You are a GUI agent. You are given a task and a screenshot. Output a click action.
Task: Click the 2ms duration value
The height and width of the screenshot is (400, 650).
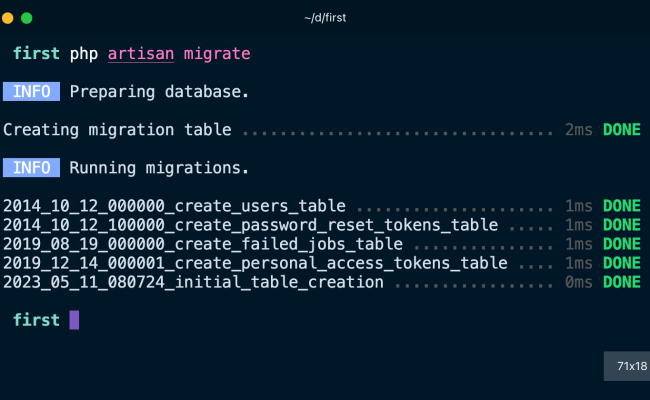(579, 130)
